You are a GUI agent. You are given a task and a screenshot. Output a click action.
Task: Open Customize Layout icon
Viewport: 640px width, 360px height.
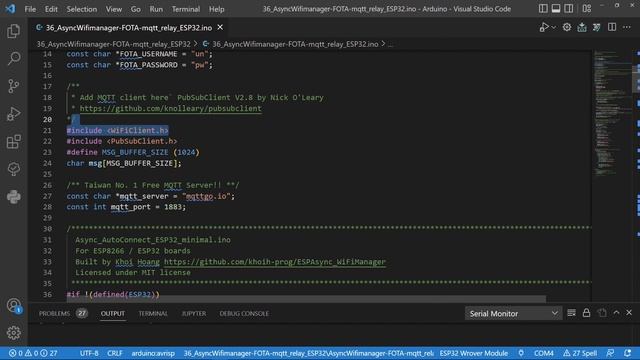587,9
